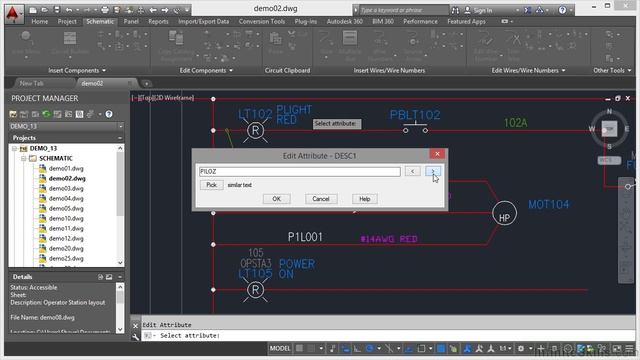Click the plus annotation monitor icon in status bar
The height and width of the screenshot is (360, 640).
[541, 349]
